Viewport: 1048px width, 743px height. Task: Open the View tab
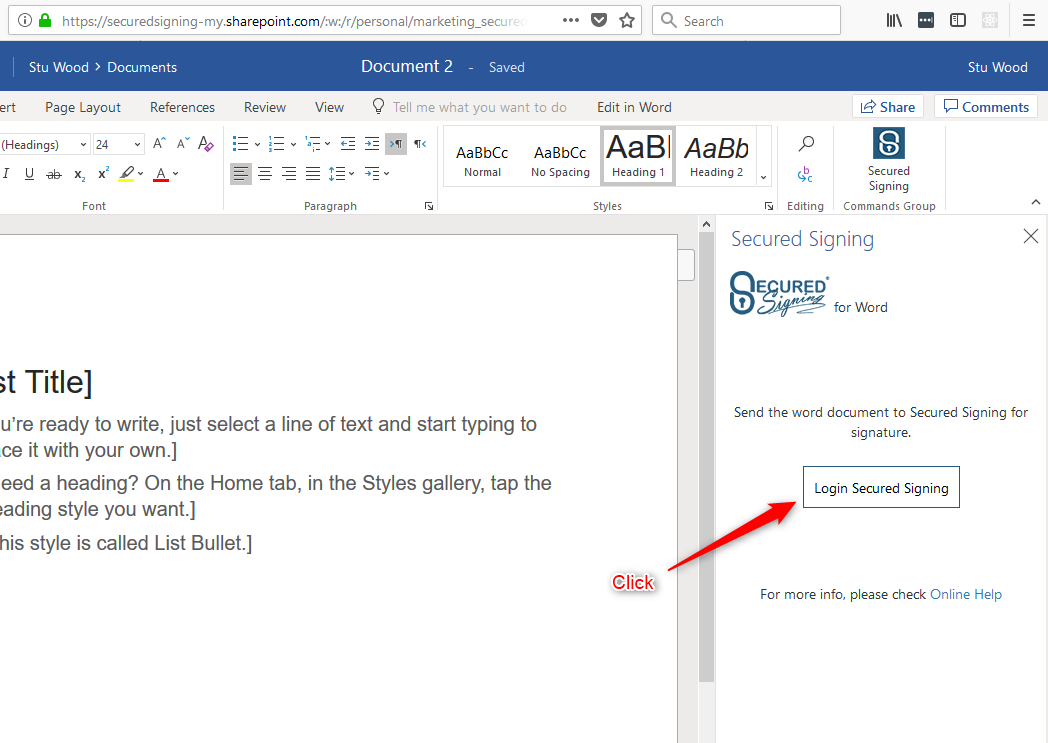coord(330,107)
